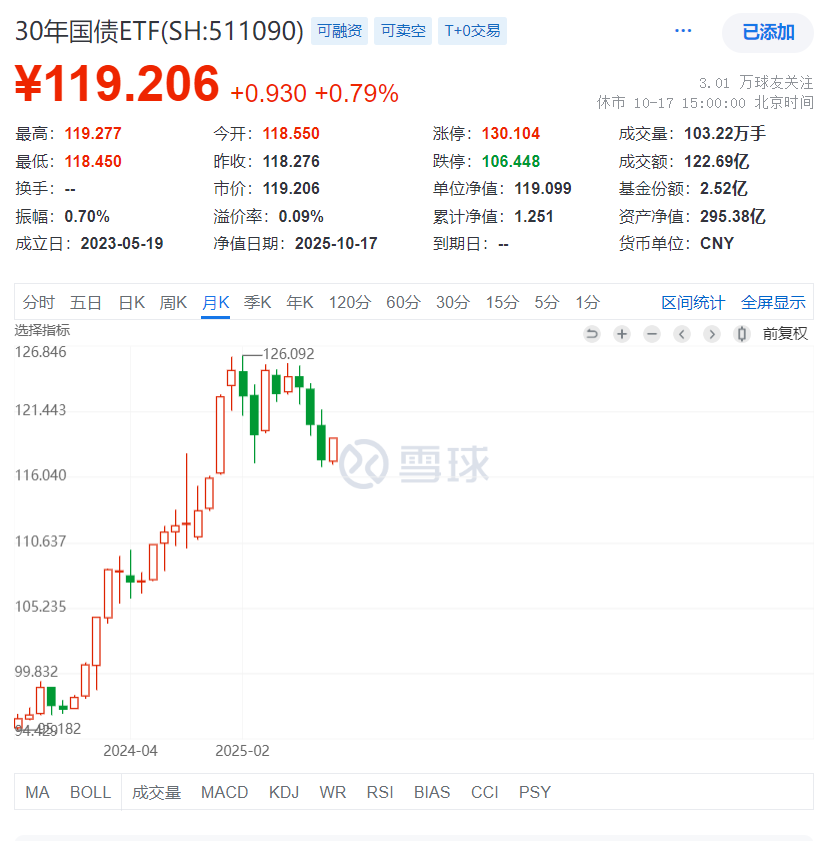Open 前复权 adjustment dropdown

click(785, 334)
